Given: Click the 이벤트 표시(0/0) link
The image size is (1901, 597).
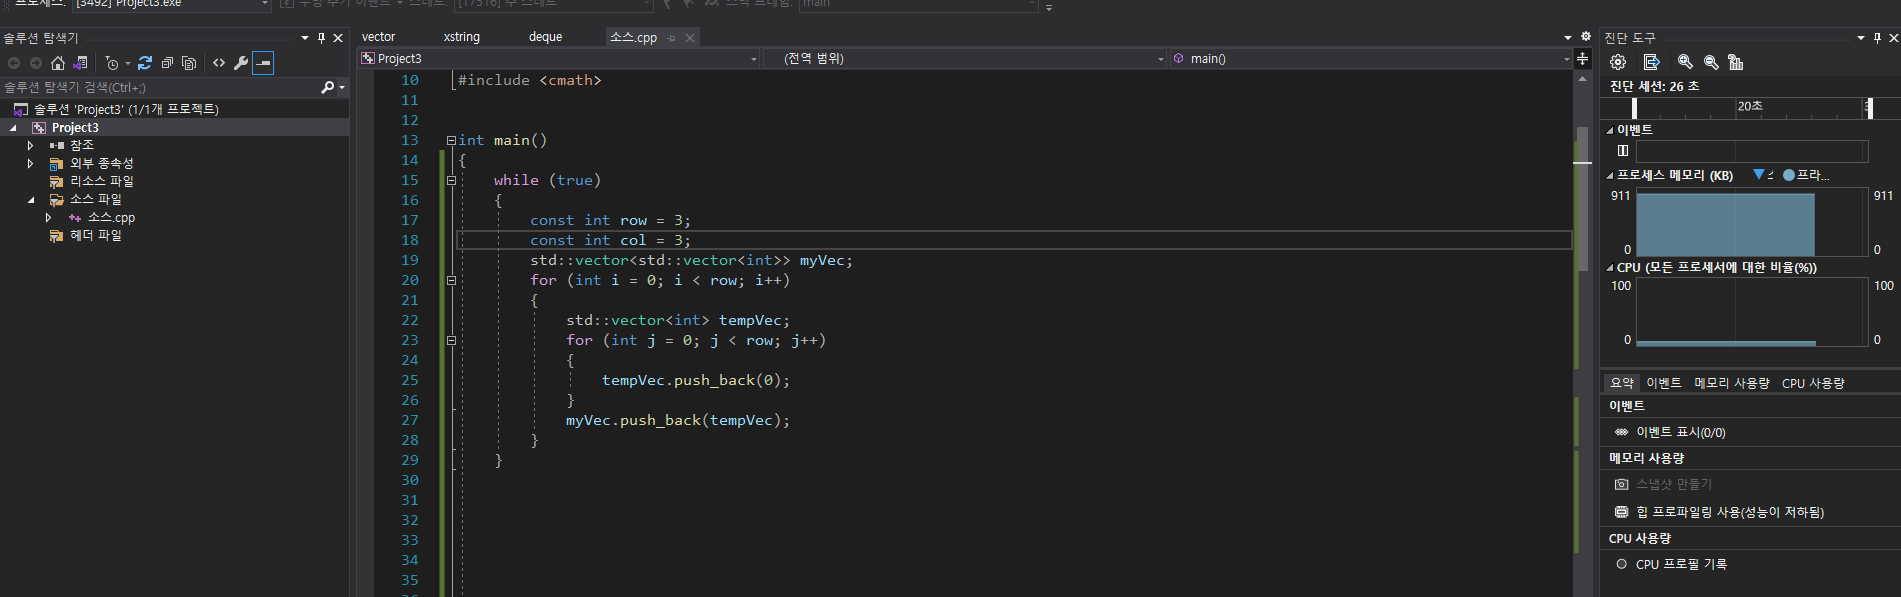Looking at the screenshot, I should [x=1681, y=433].
